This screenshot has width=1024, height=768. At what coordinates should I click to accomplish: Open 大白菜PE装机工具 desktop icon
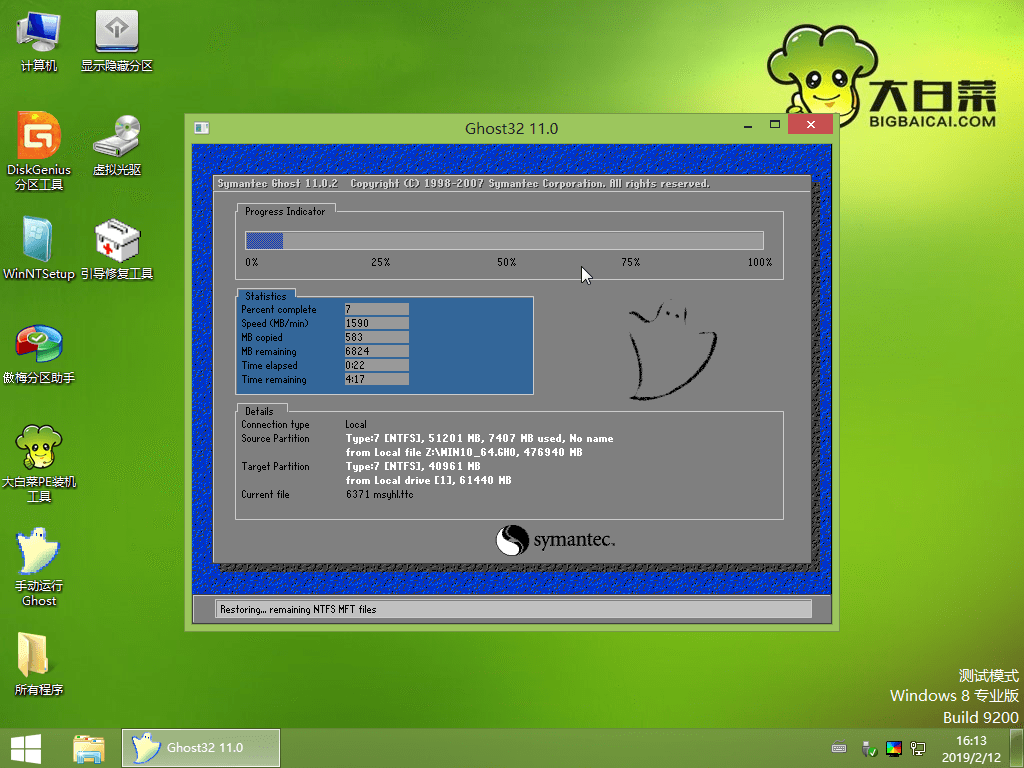tap(39, 464)
